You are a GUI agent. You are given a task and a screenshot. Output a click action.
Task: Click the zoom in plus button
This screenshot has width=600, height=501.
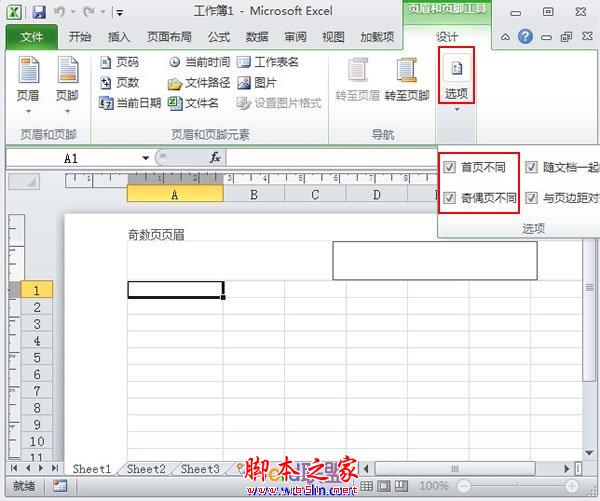pyautogui.click(x=572, y=486)
